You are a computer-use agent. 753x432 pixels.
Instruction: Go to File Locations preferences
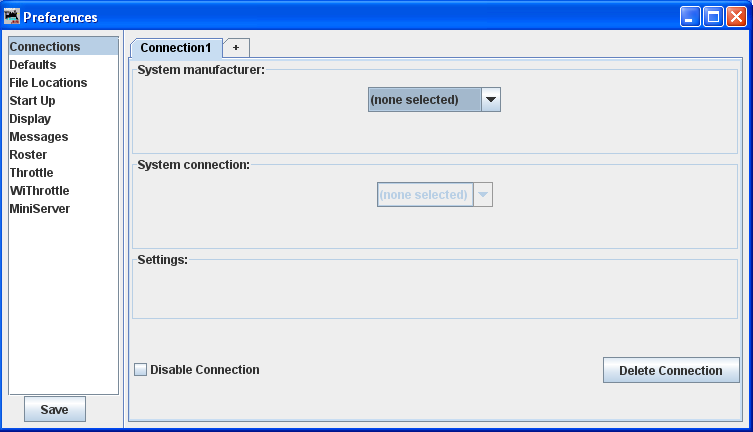(x=48, y=83)
